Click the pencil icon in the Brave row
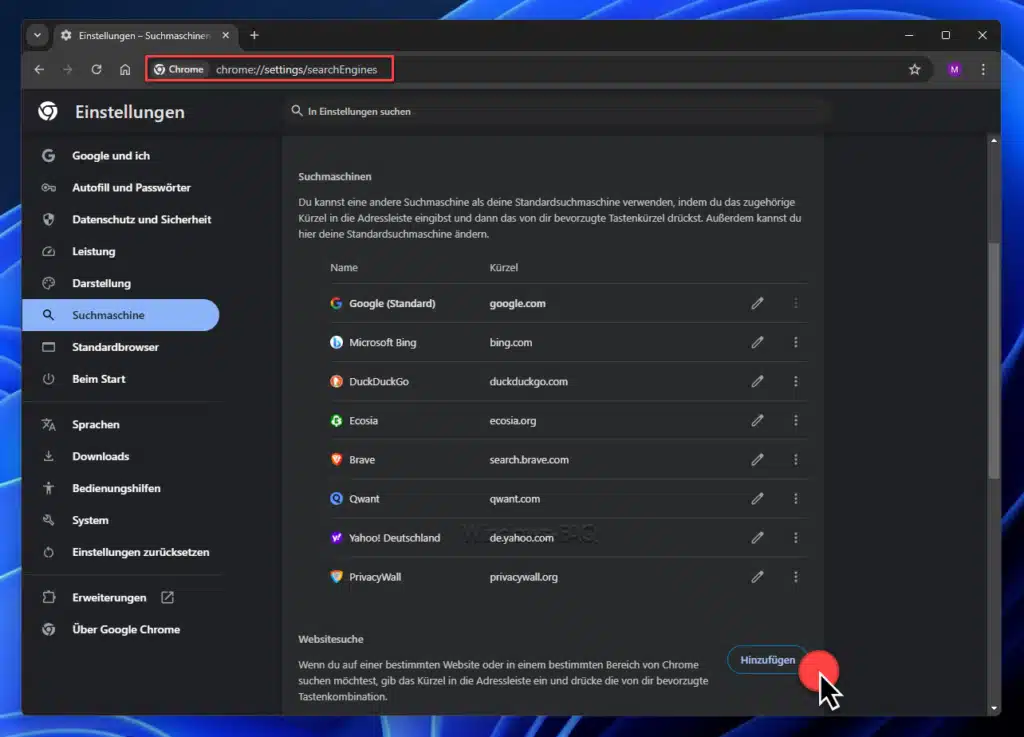 [x=757, y=460]
